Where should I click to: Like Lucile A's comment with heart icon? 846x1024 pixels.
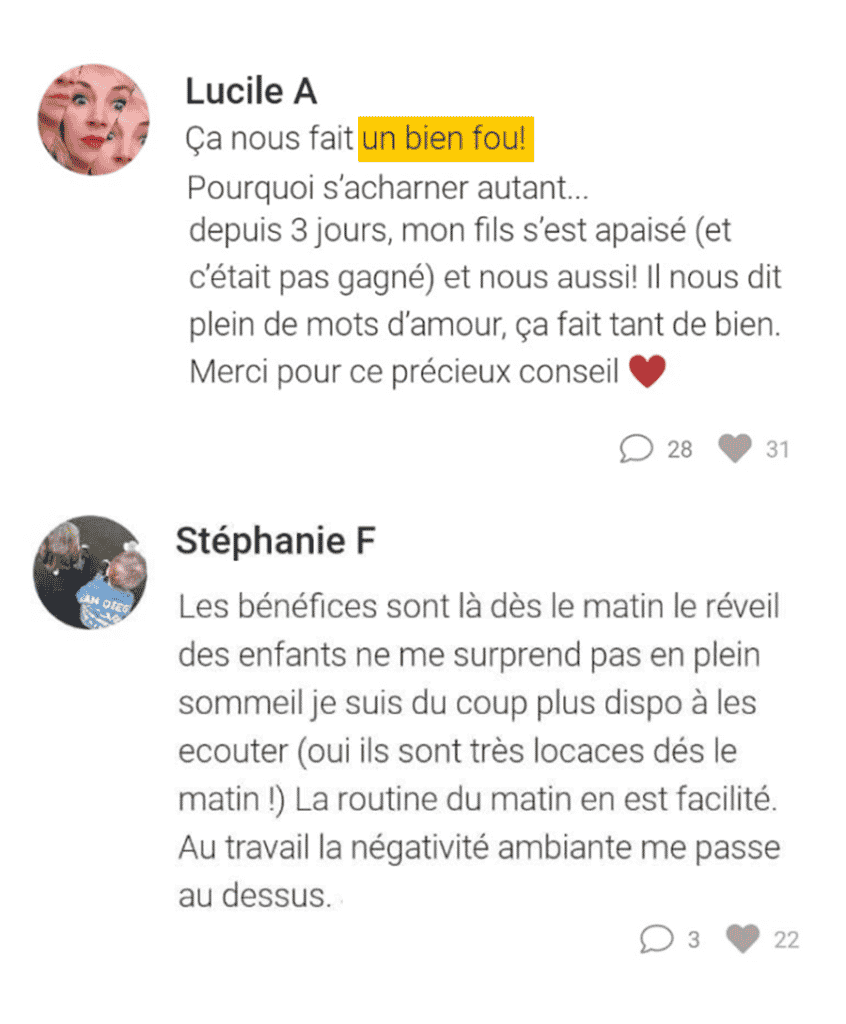click(734, 449)
